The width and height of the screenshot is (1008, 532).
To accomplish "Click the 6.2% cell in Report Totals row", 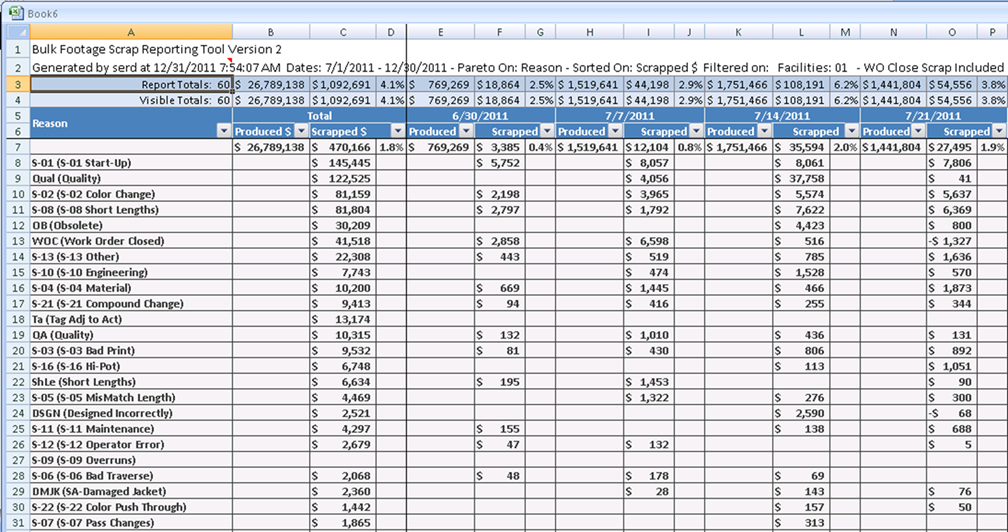I will click(845, 84).
